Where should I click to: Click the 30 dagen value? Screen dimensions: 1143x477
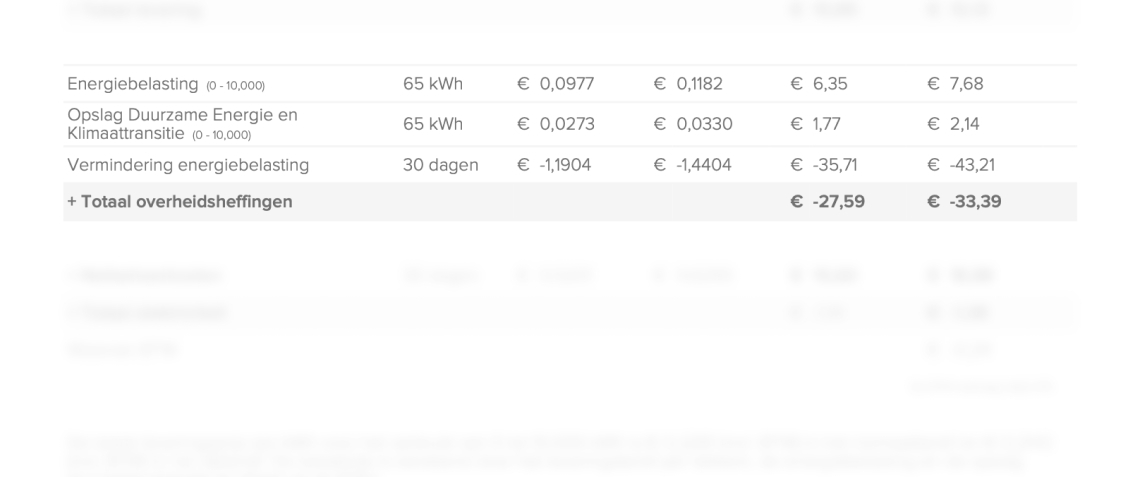440,165
